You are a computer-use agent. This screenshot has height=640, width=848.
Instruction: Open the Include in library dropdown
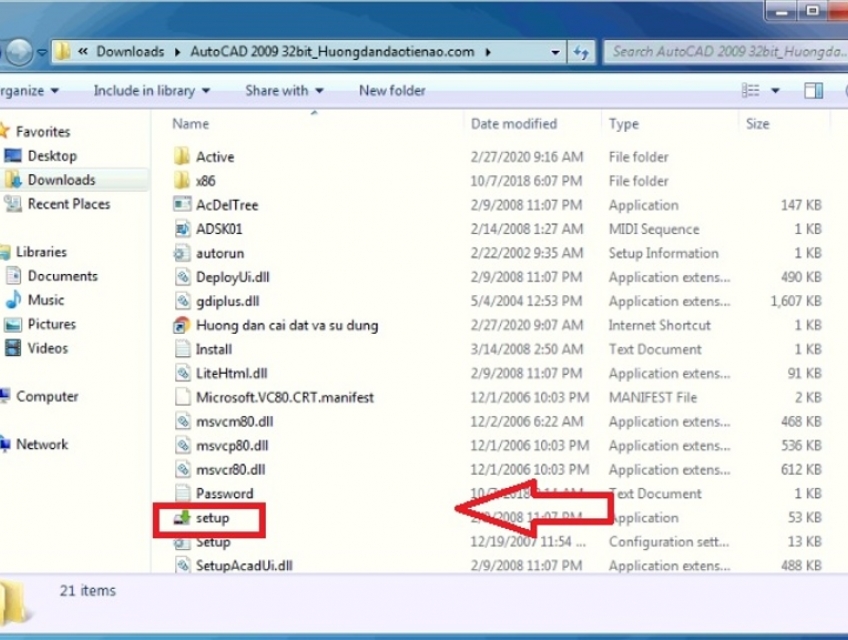[x=151, y=91]
